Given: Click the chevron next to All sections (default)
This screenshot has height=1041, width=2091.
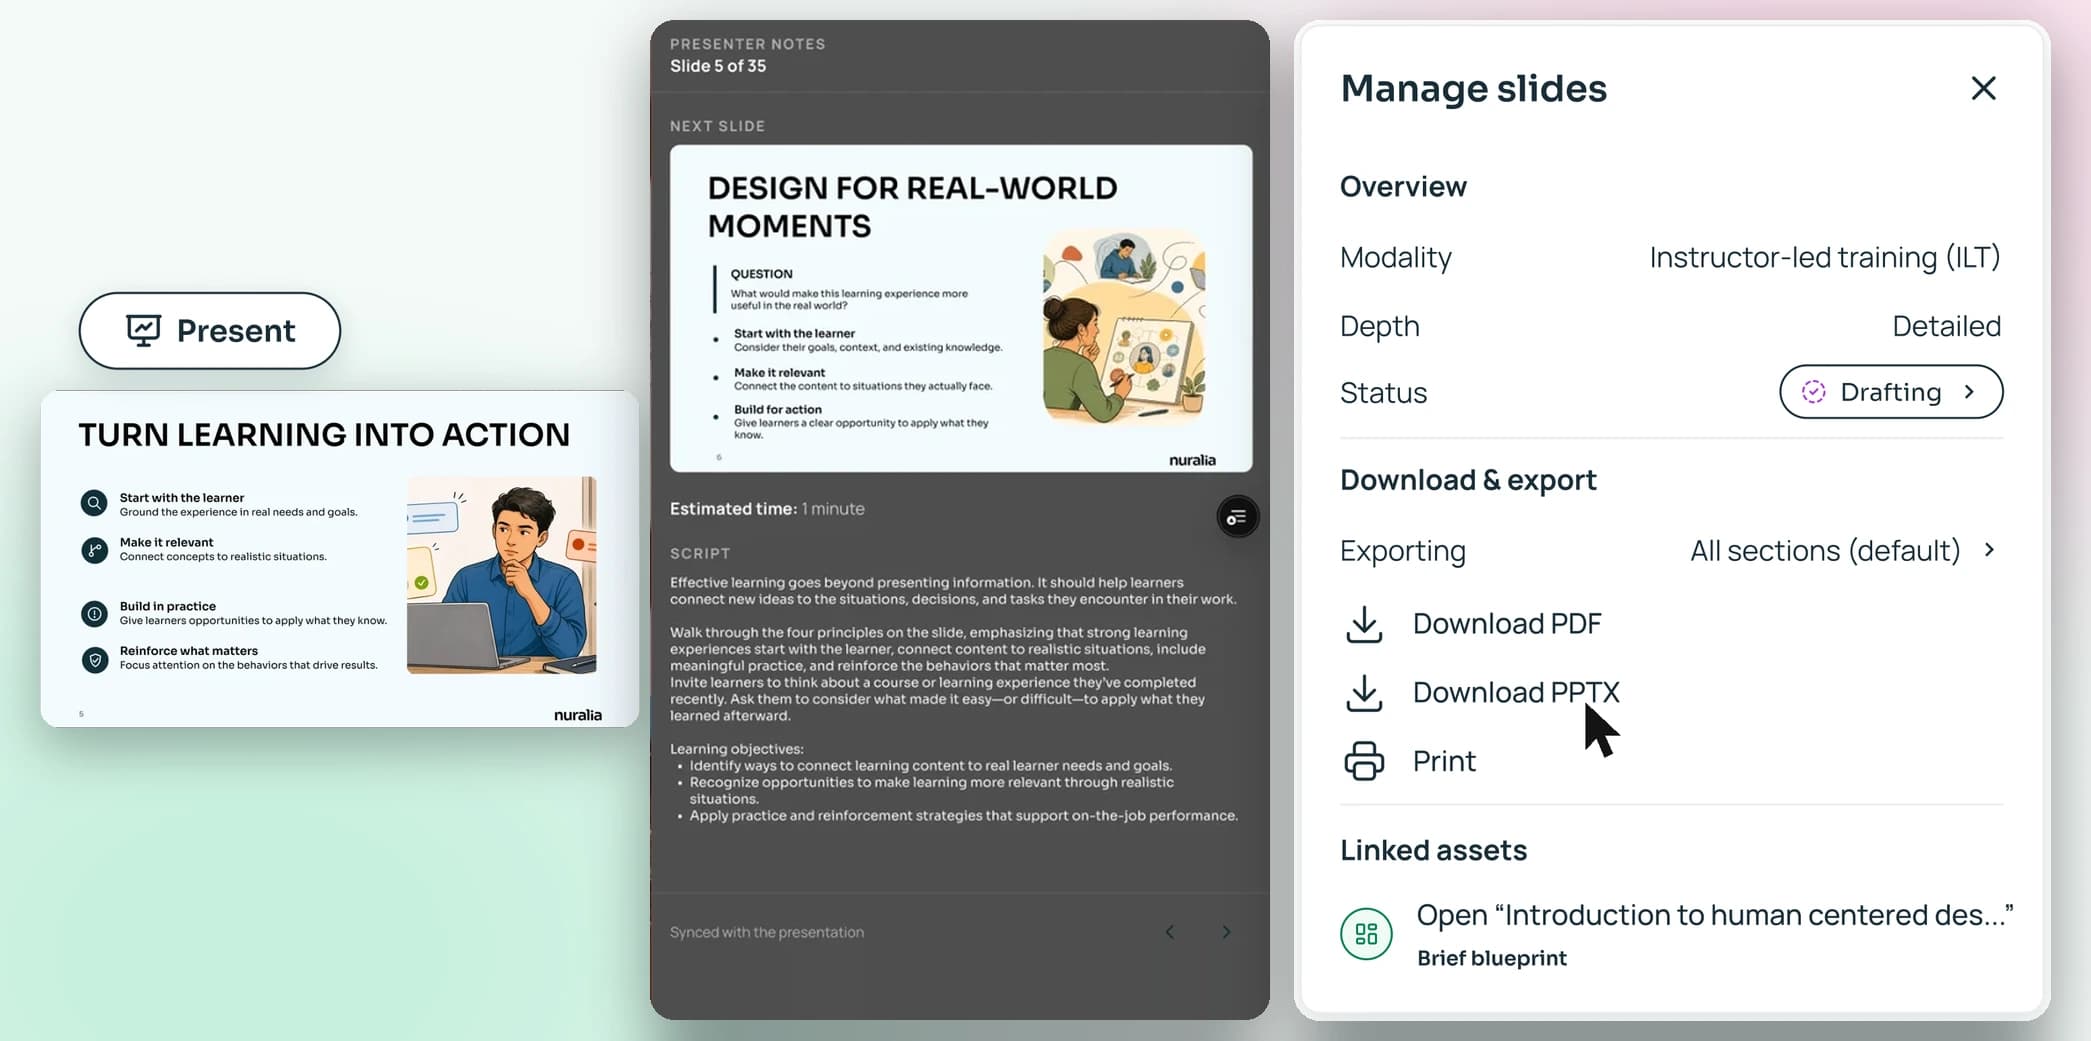Looking at the screenshot, I should 1989,550.
